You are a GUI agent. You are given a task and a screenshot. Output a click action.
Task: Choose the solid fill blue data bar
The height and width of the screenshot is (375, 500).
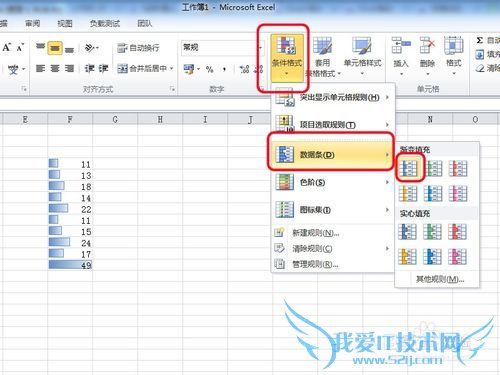[x=407, y=232]
